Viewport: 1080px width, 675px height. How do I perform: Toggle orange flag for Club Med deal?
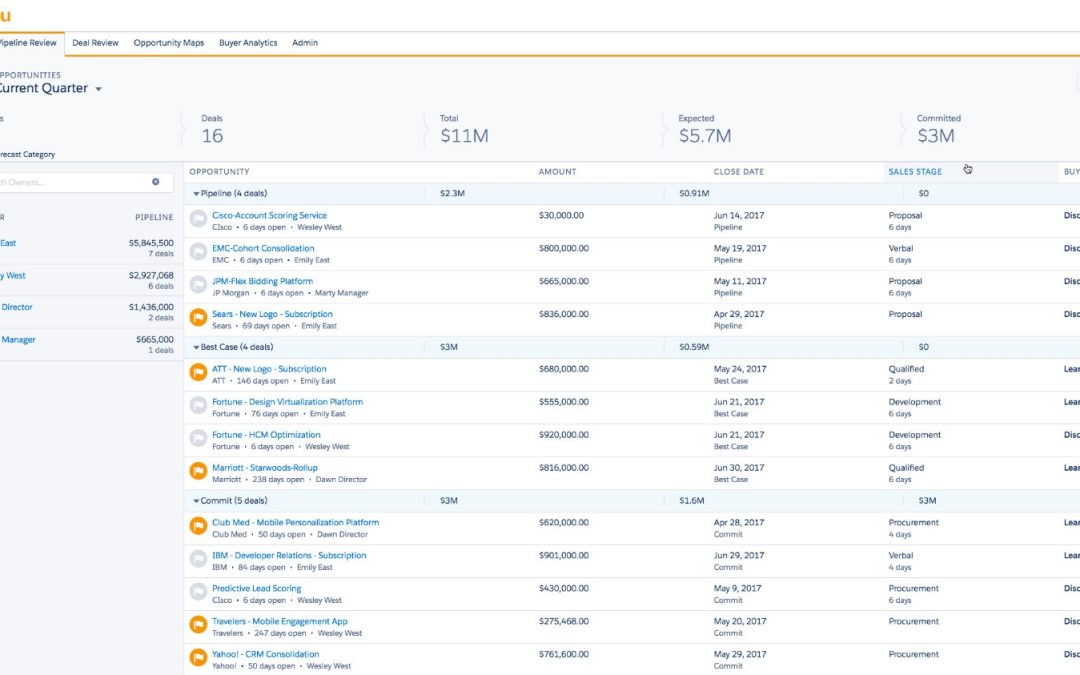click(198, 526)
